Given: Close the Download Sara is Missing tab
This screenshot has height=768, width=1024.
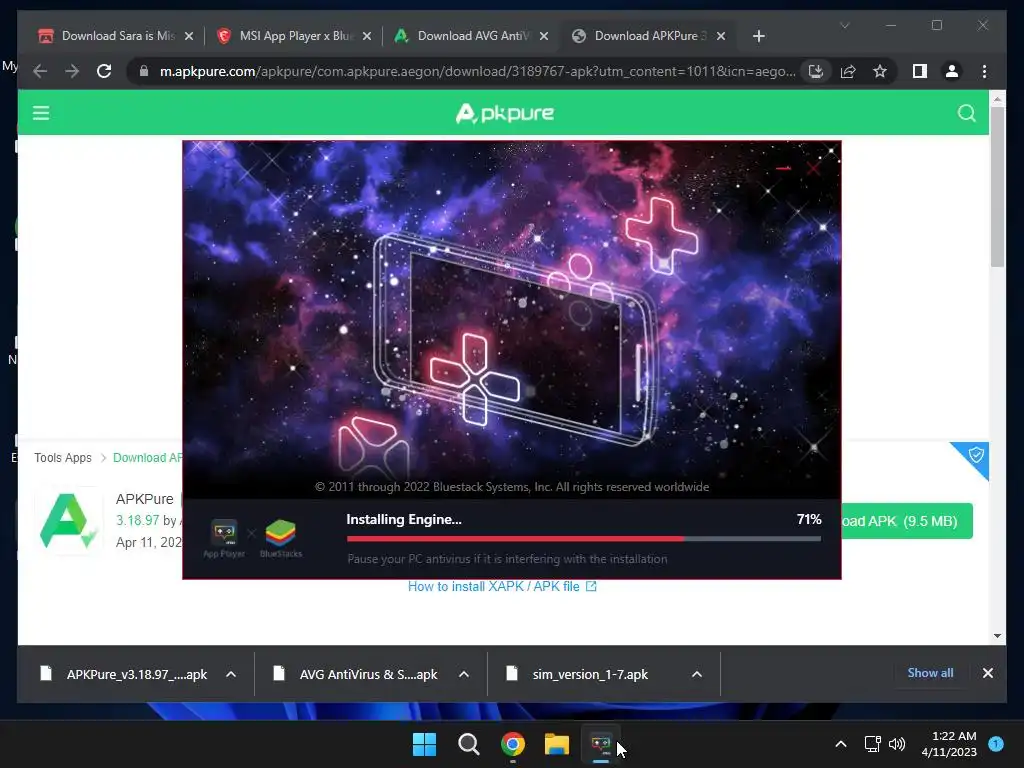Looking at the screenshot, I should (189, 36).
